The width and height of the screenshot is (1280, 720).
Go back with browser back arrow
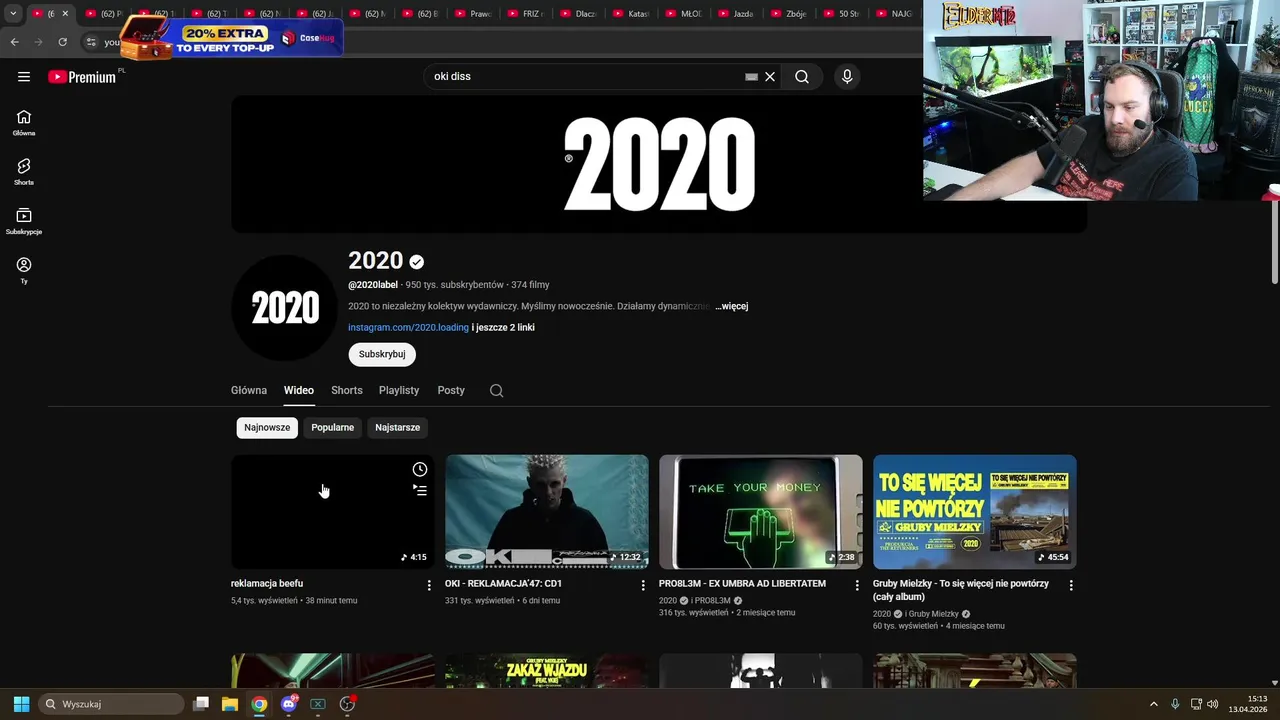tap(14, 42)
